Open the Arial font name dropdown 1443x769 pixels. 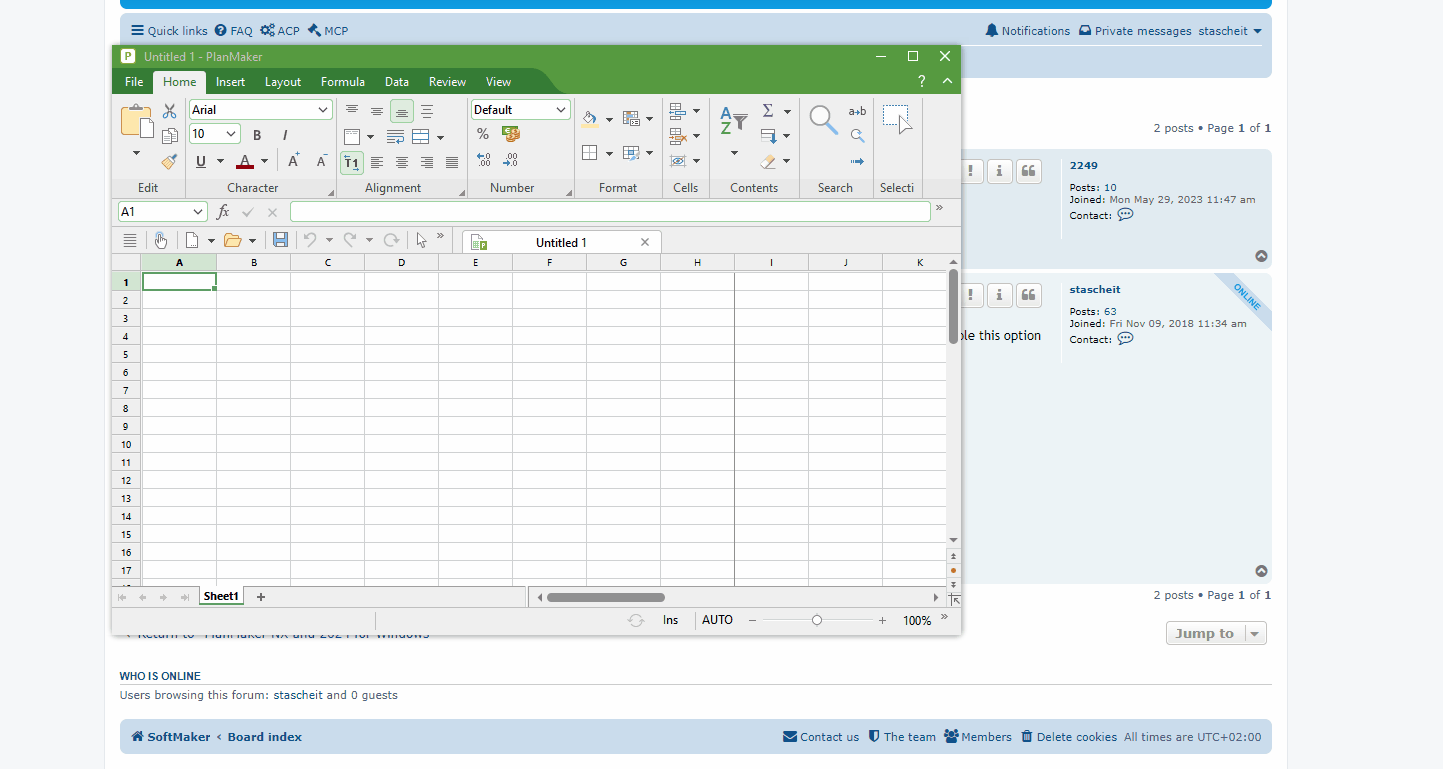coord(323,110)
